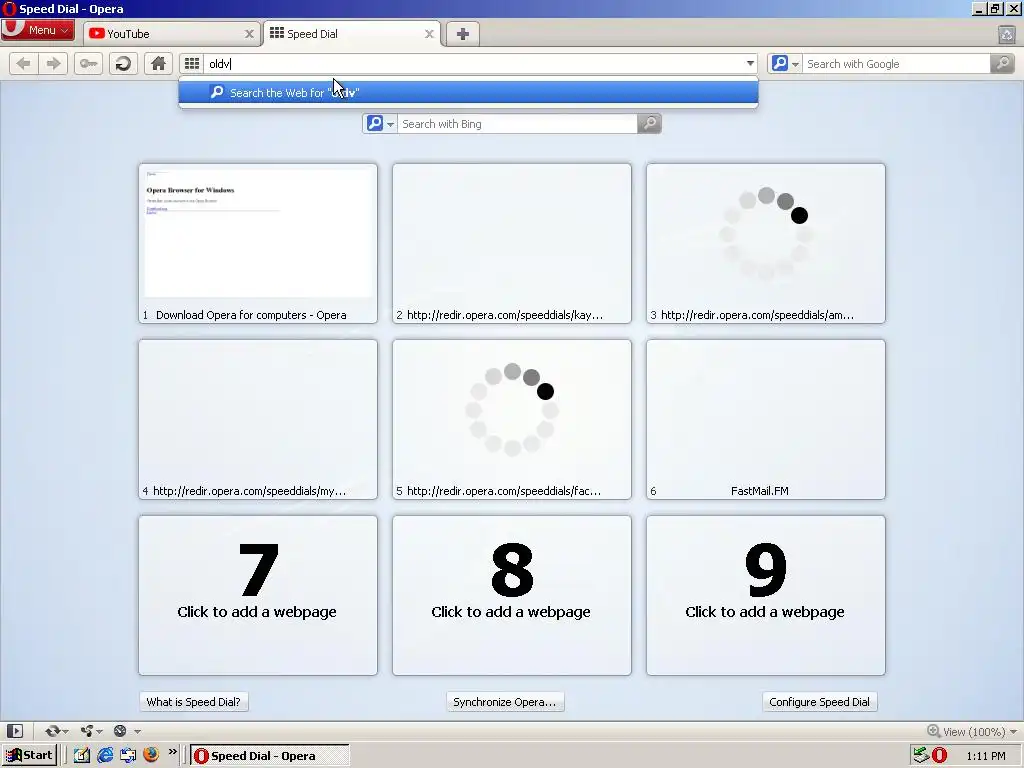Click the quick launch notepad icon
Viewport: 1024px width, 768px height.
pyautogui.click(x=82, y=755)
